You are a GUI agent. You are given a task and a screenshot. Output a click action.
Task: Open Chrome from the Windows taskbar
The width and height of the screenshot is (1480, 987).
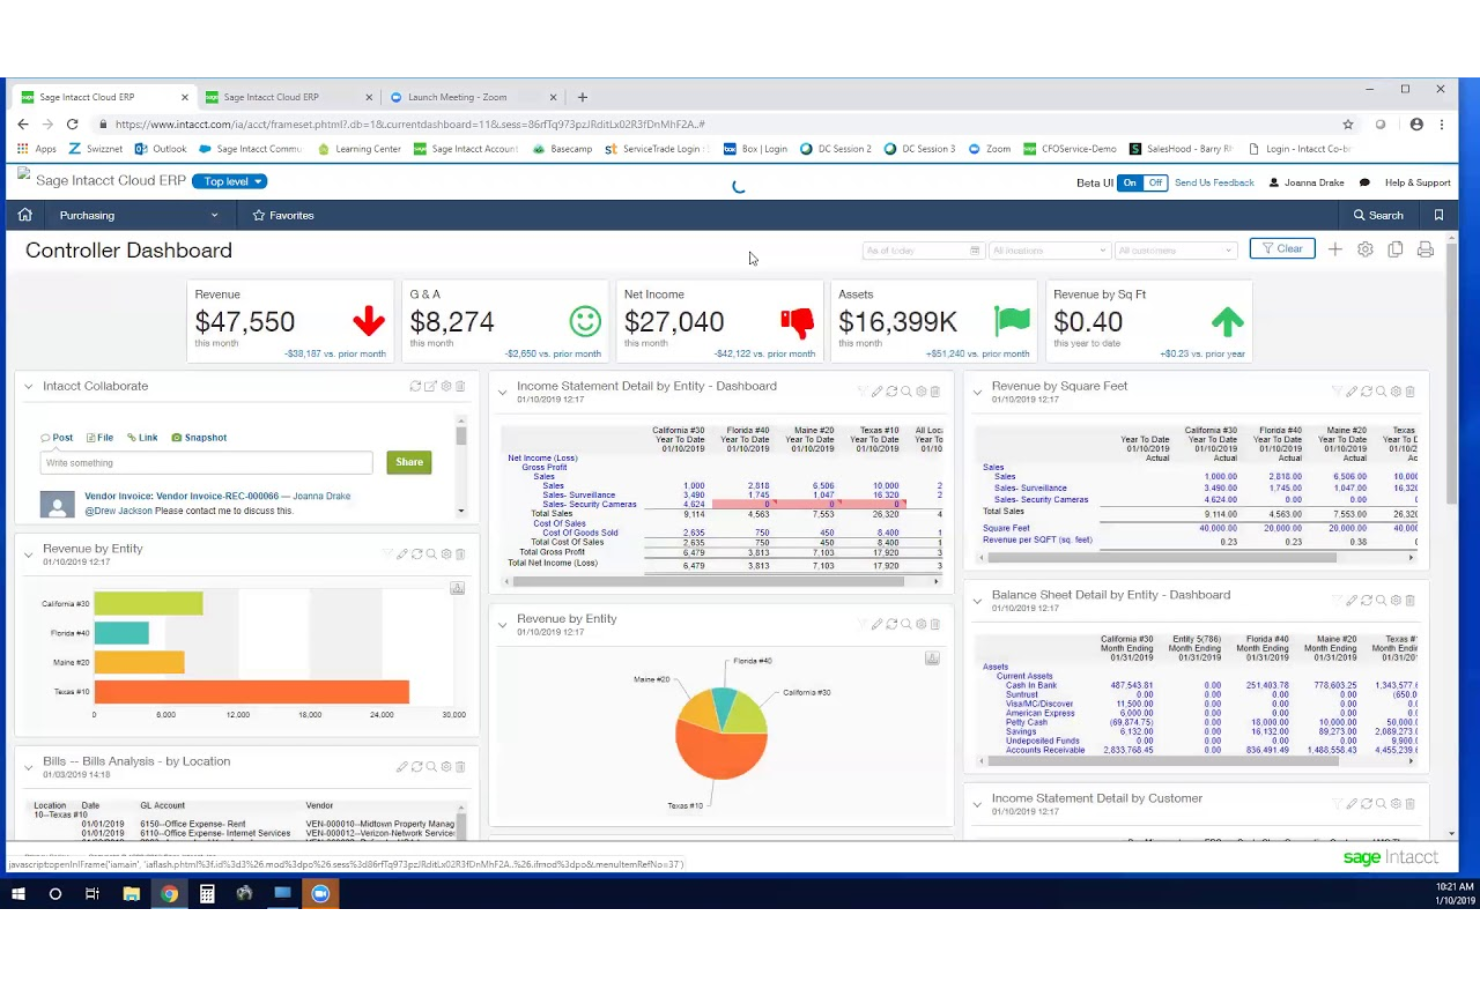click(169, 894)
